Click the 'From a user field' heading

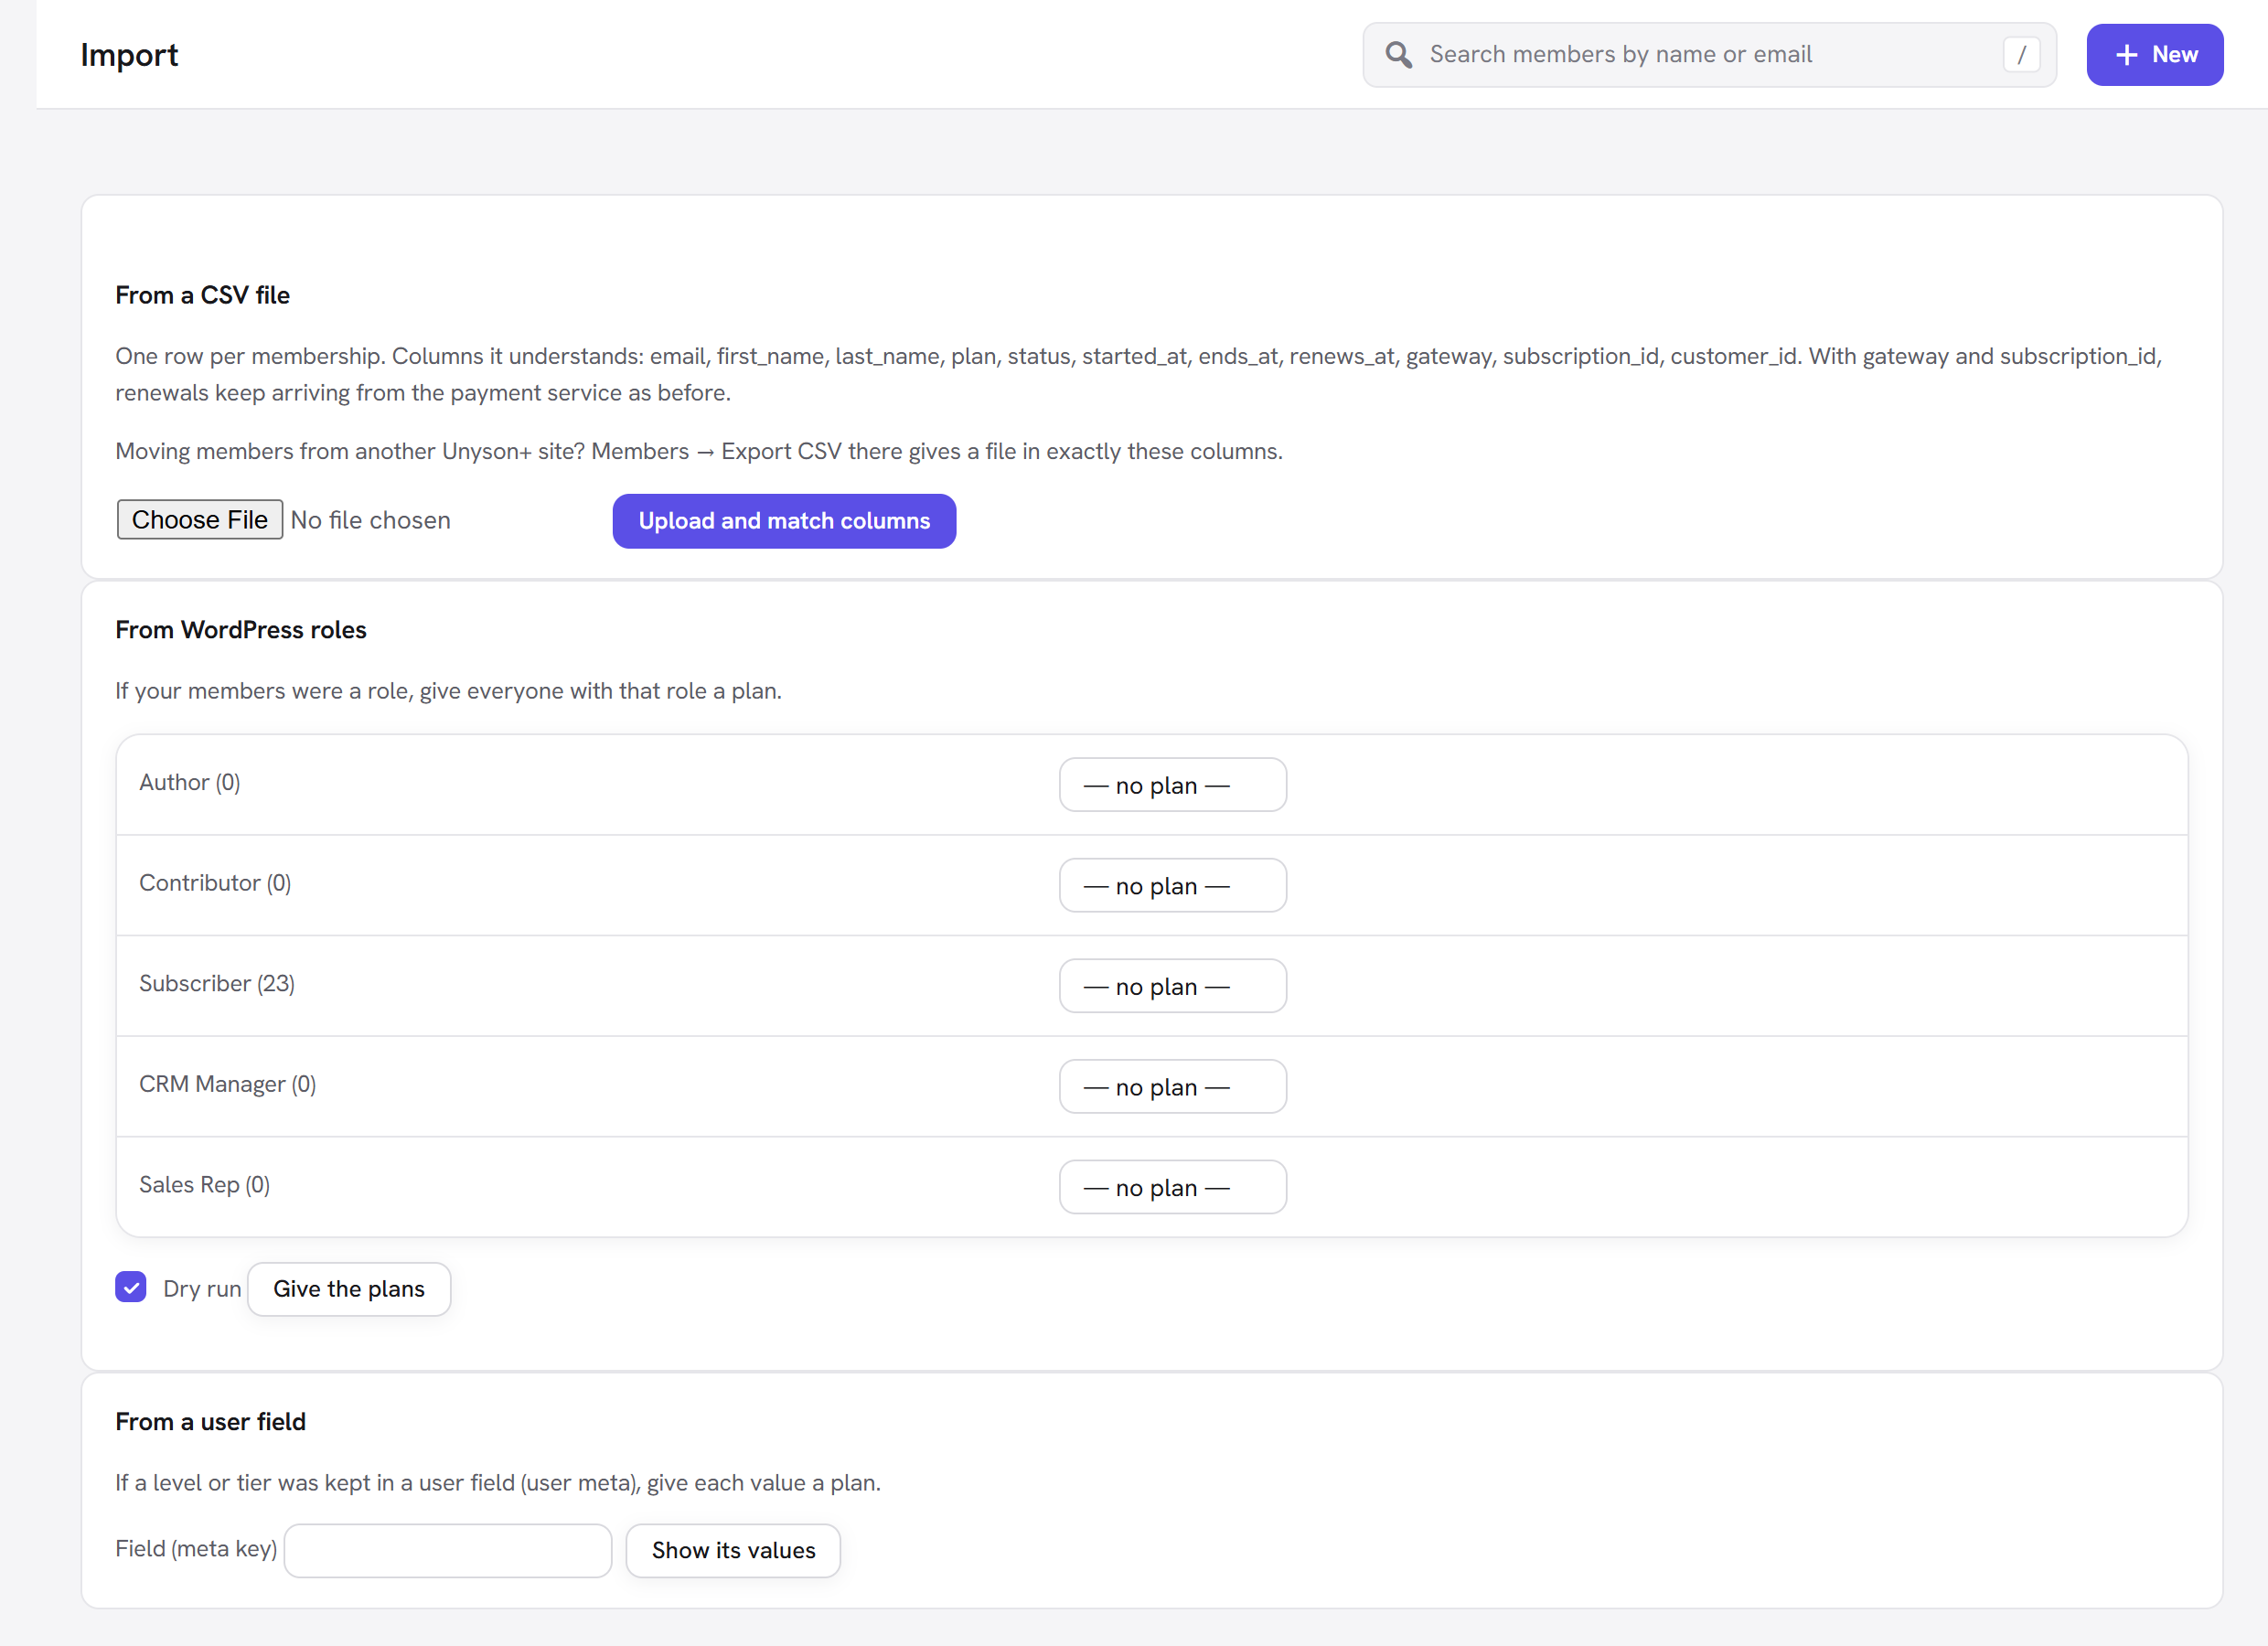211,1422
